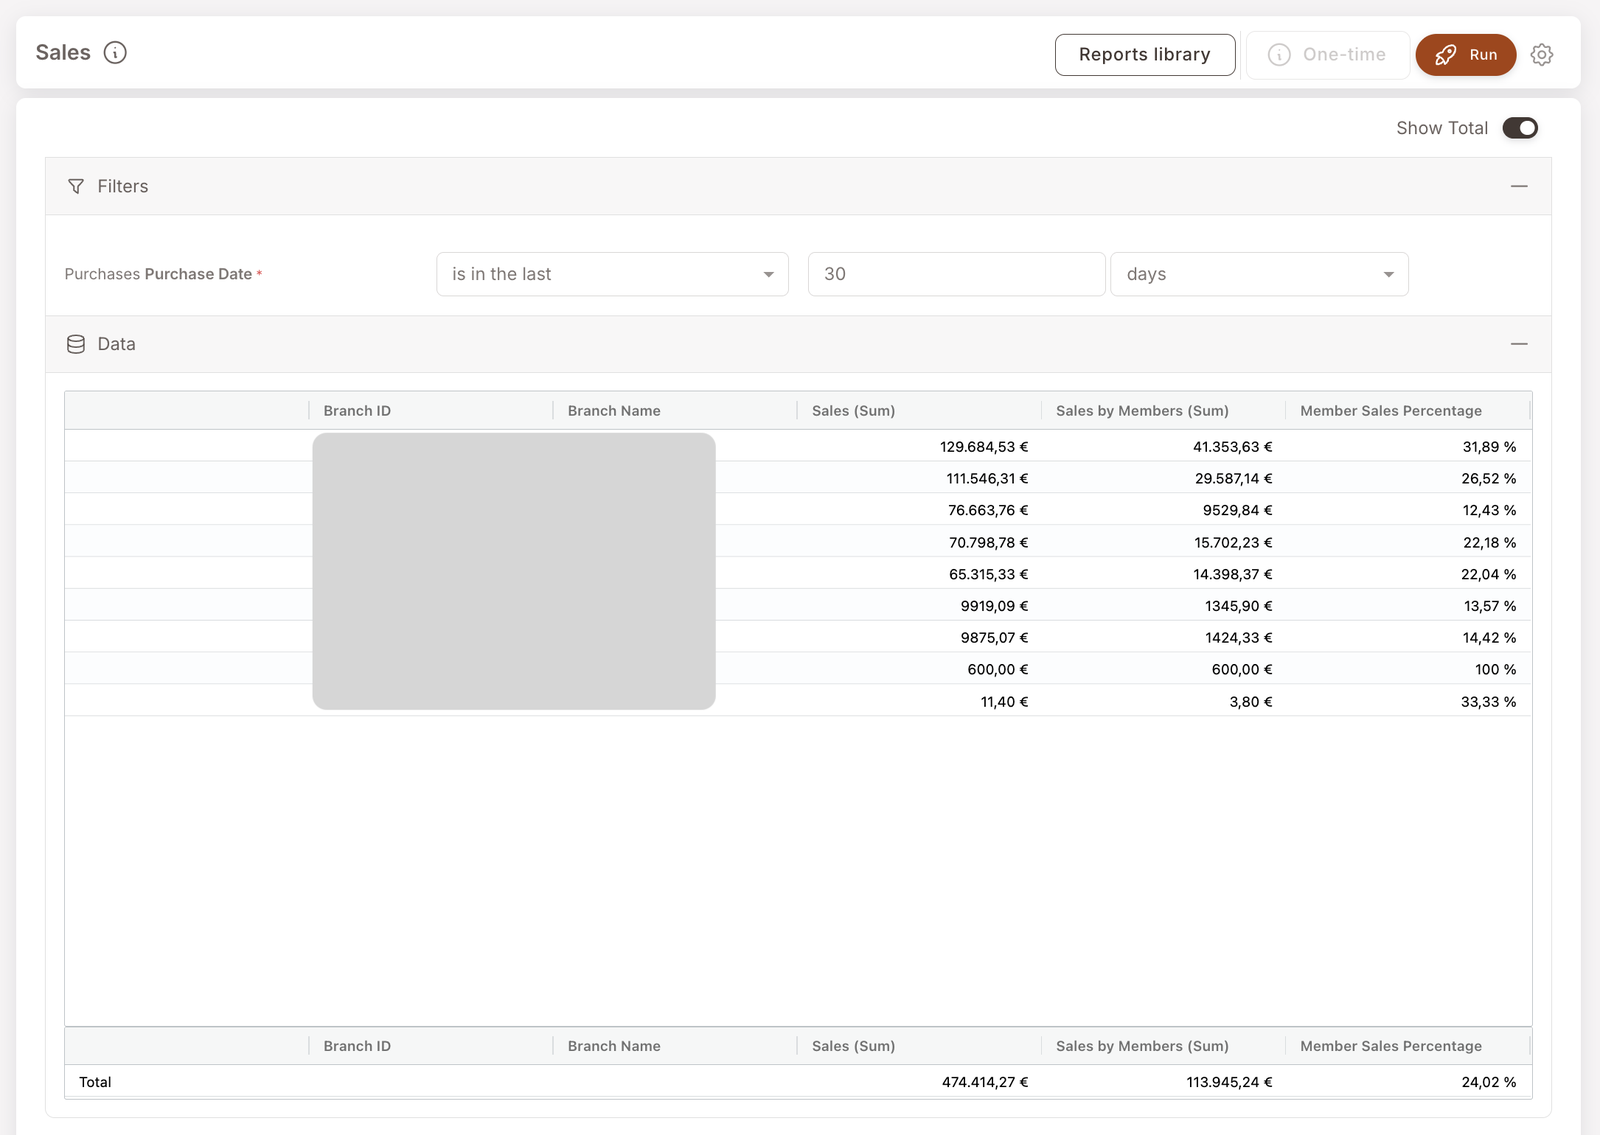Select the 14.398,37 € member sales cell
The height and width of the screenshot is (1135, 1600).
[1163, 575]
